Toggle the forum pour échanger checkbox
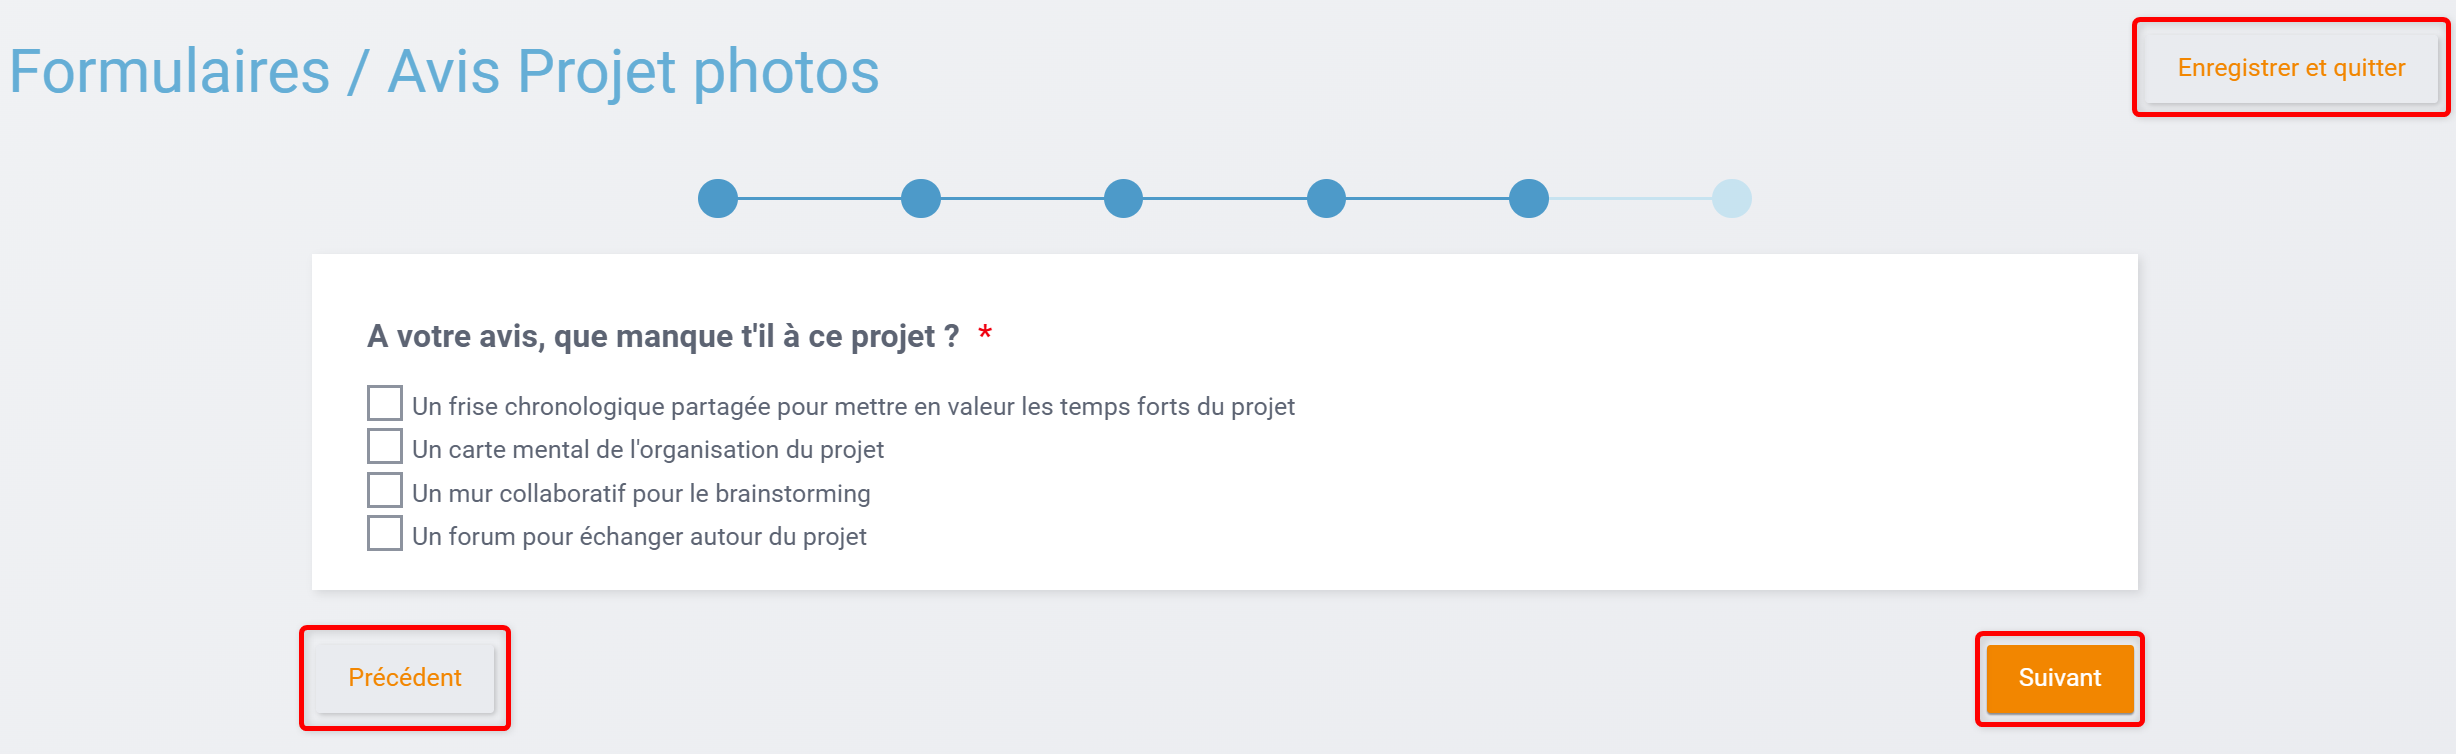This screenshot has height=754, width=2456. (385, 533)
